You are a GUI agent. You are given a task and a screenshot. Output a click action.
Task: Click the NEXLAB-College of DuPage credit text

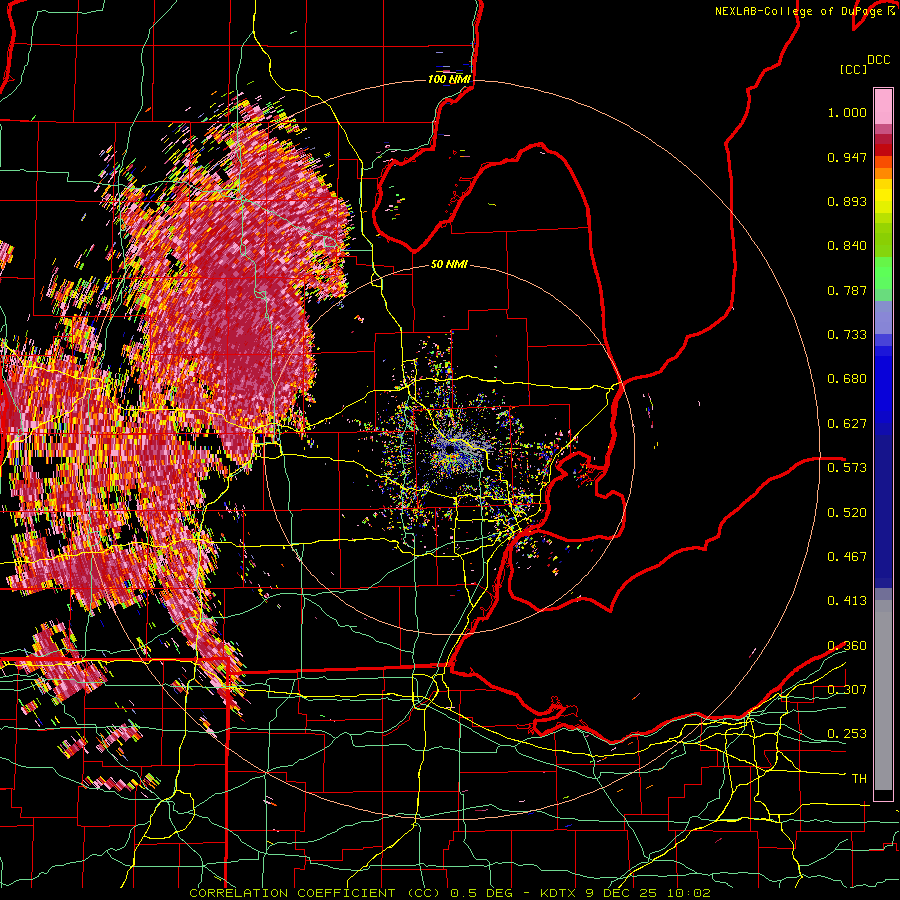click(x=800, y=11)
